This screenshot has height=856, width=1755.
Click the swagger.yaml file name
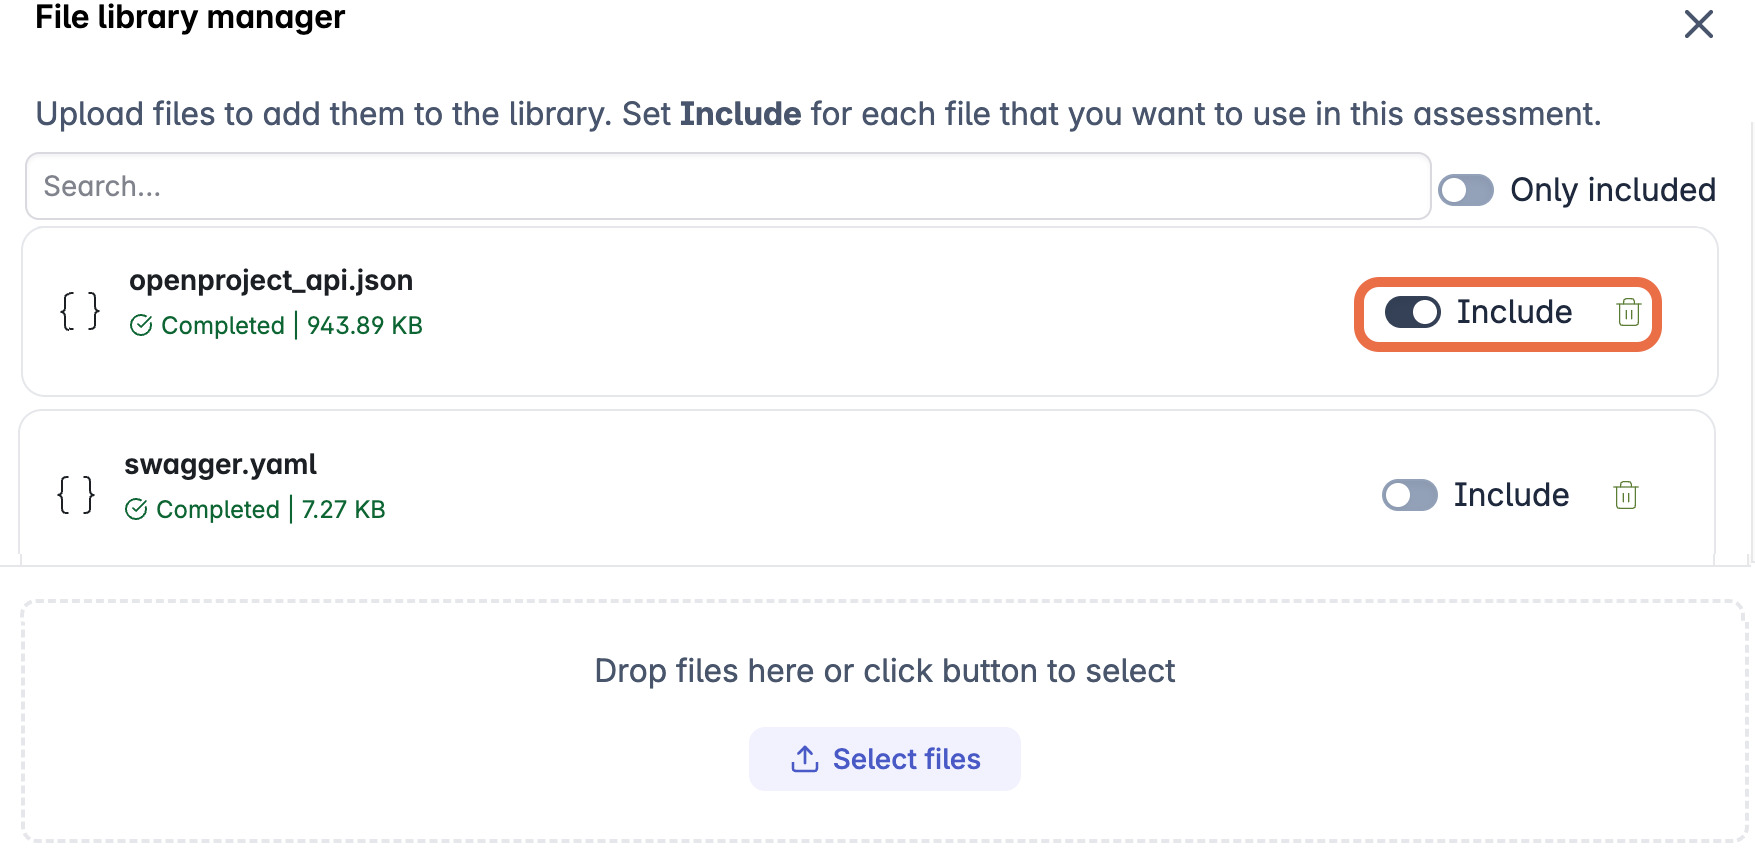point(221,464)
